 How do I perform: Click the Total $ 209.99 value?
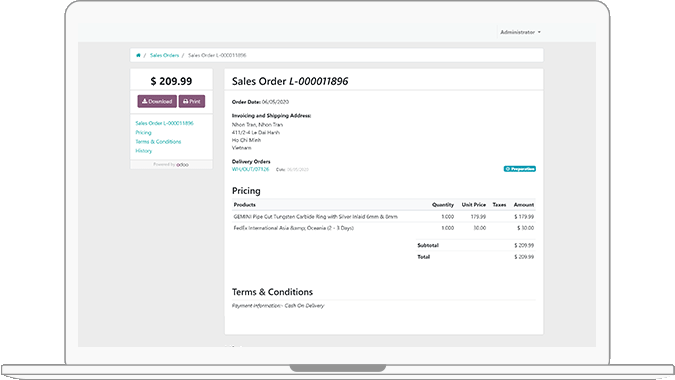click(x=524, y=257)
